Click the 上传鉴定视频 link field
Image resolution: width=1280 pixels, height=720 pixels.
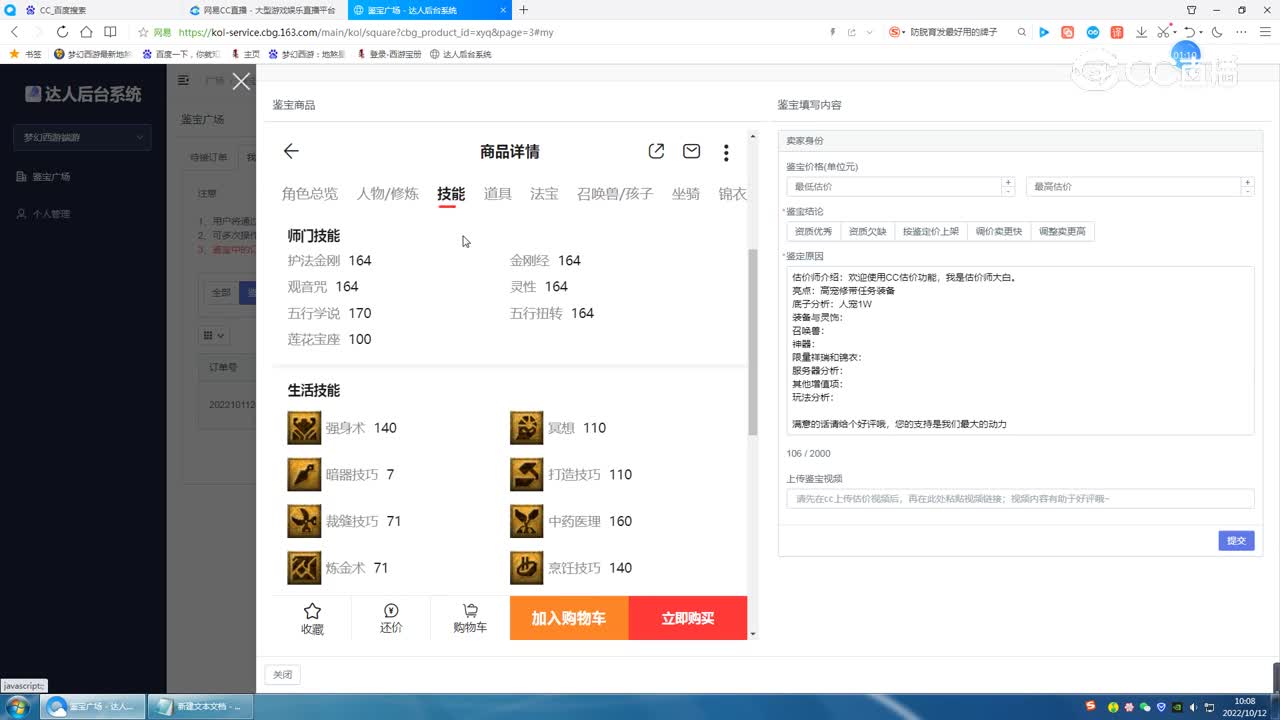[x=1020, y=499]
